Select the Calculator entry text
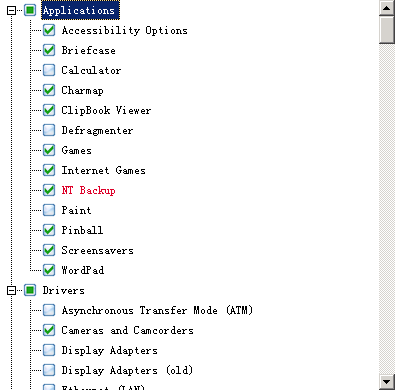Screen dimensions: 395x390 click(x=91, y=70)
